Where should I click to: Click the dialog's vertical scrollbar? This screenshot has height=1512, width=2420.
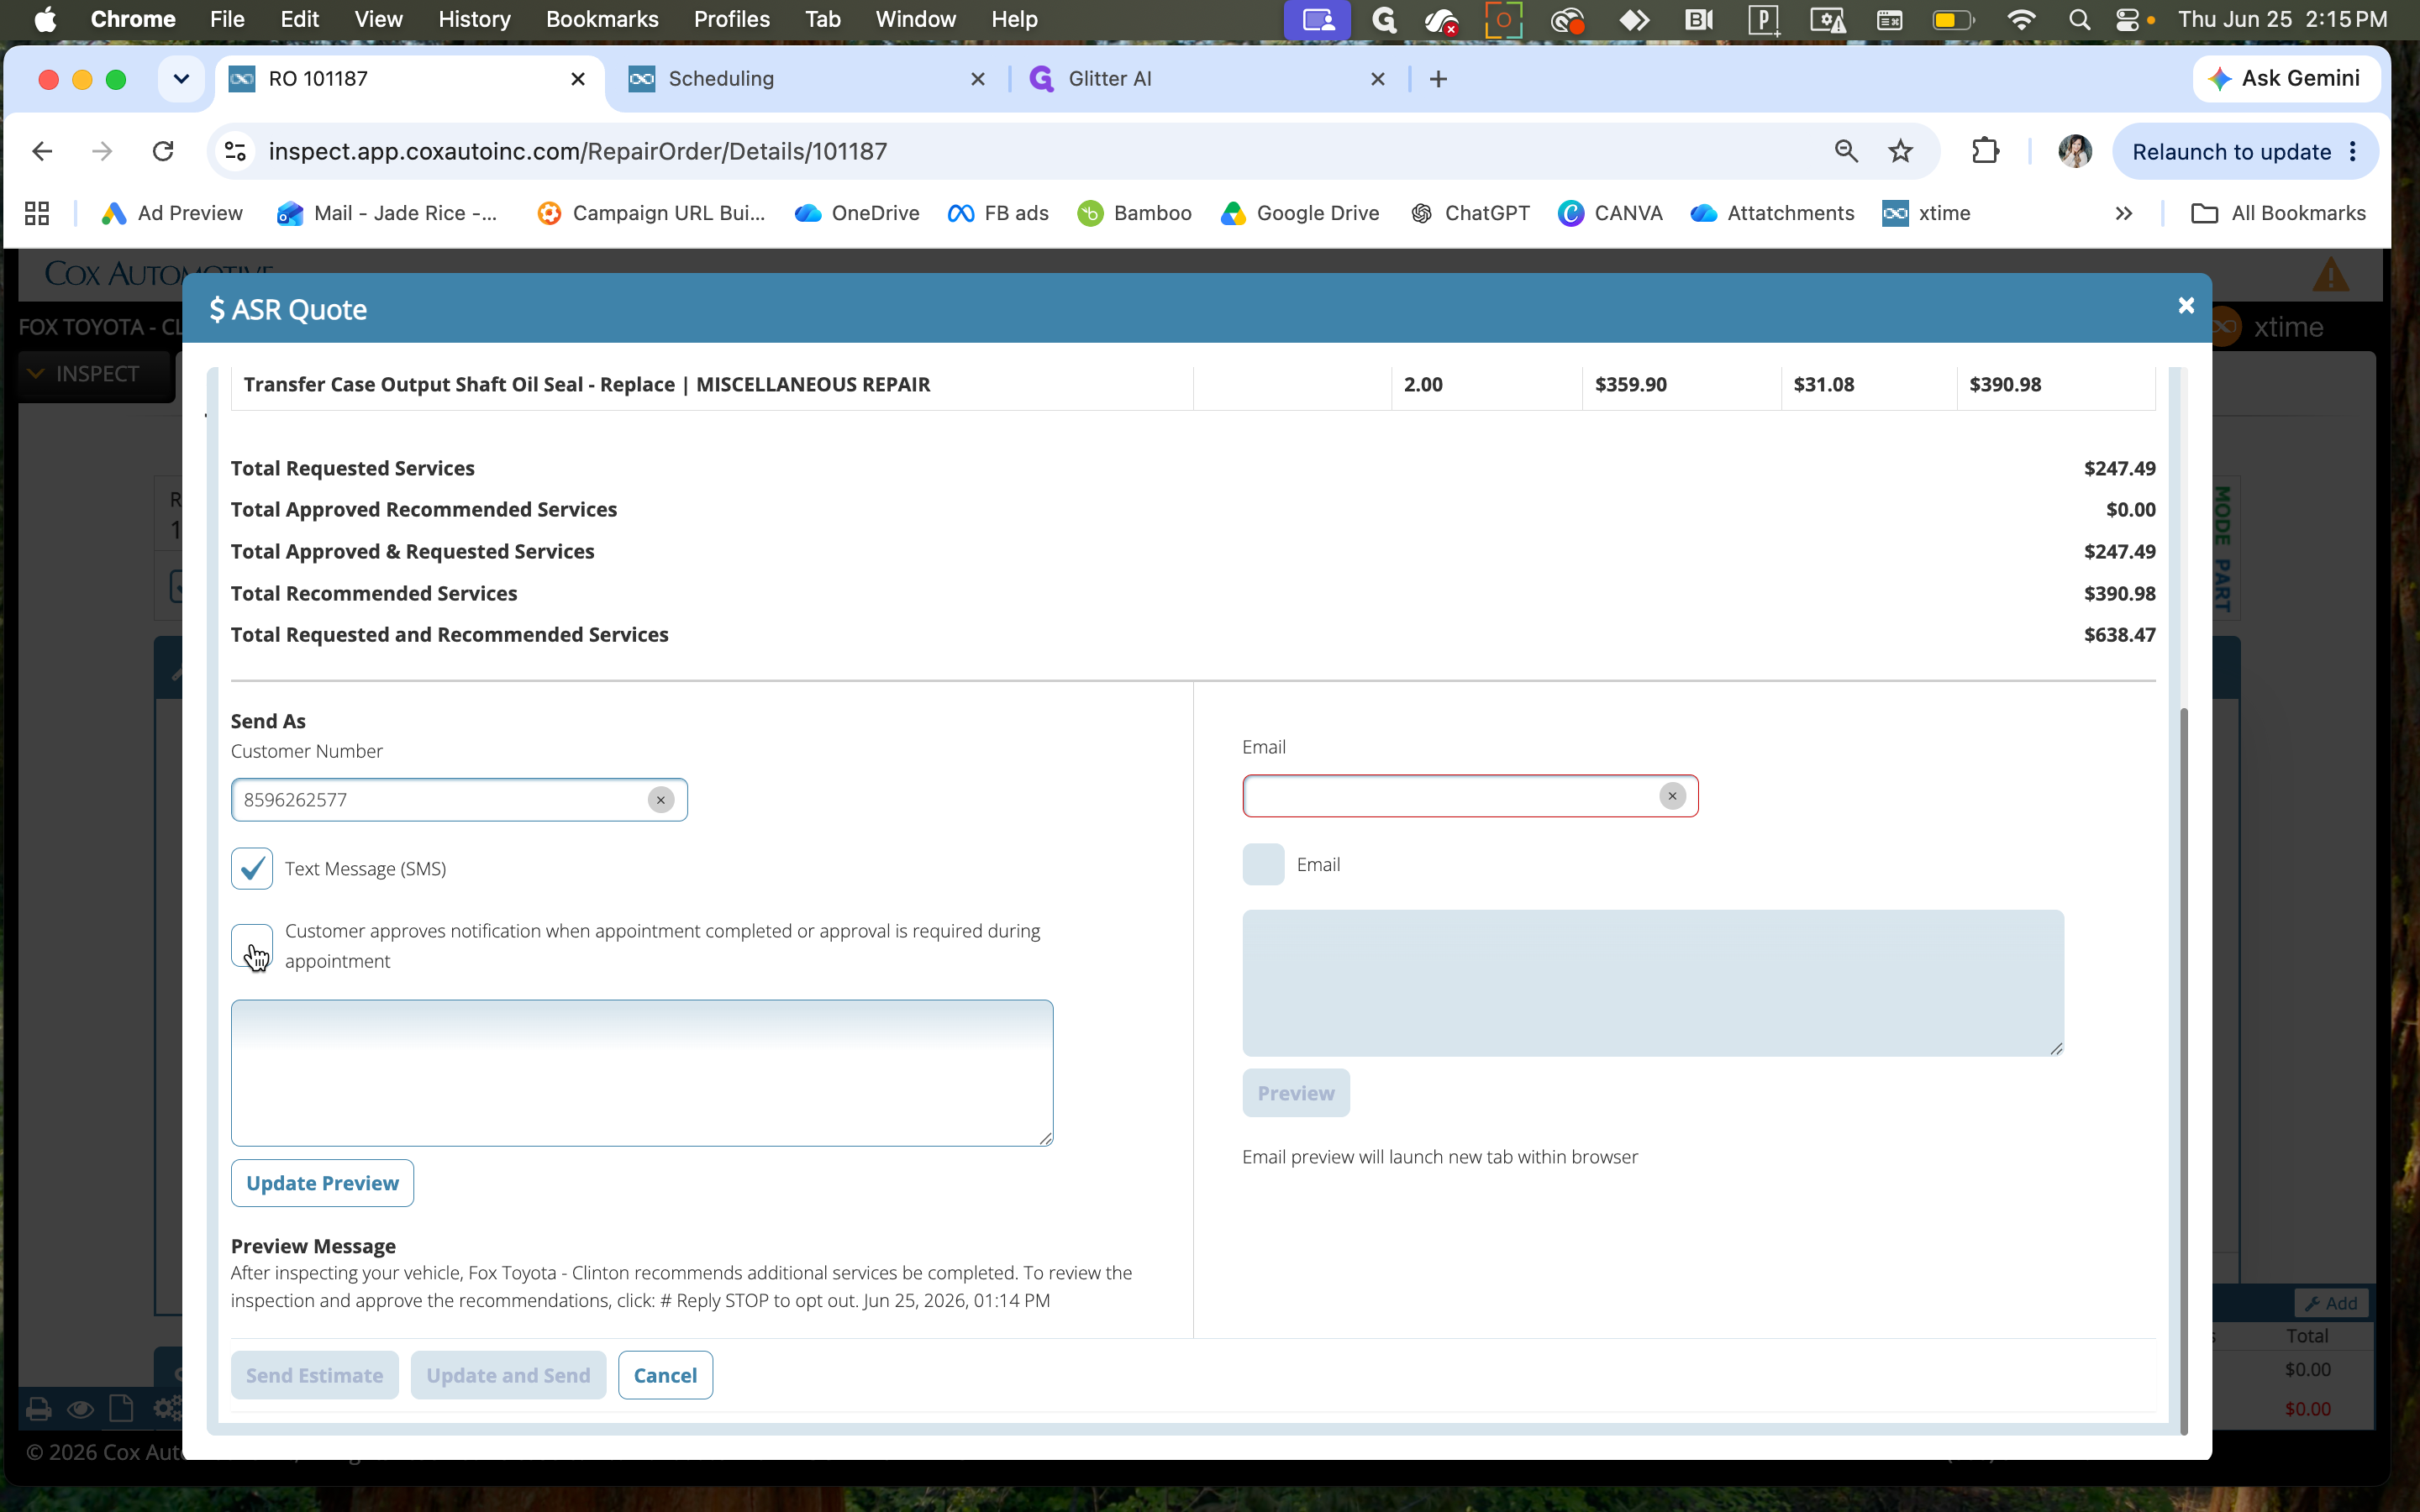click(x=2183, y=1070)
